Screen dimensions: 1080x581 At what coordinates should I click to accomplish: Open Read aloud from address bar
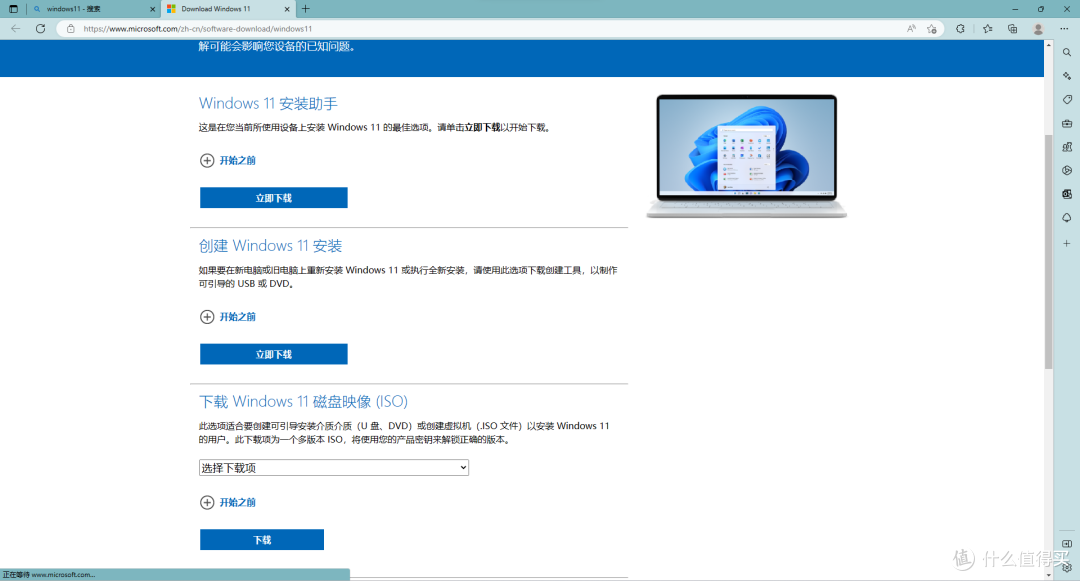click(x=911, y=29)
